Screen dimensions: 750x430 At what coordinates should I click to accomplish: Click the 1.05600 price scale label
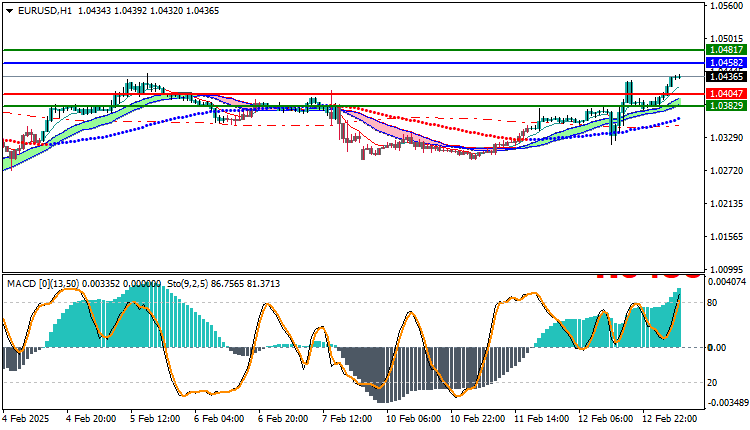point(727,6)
